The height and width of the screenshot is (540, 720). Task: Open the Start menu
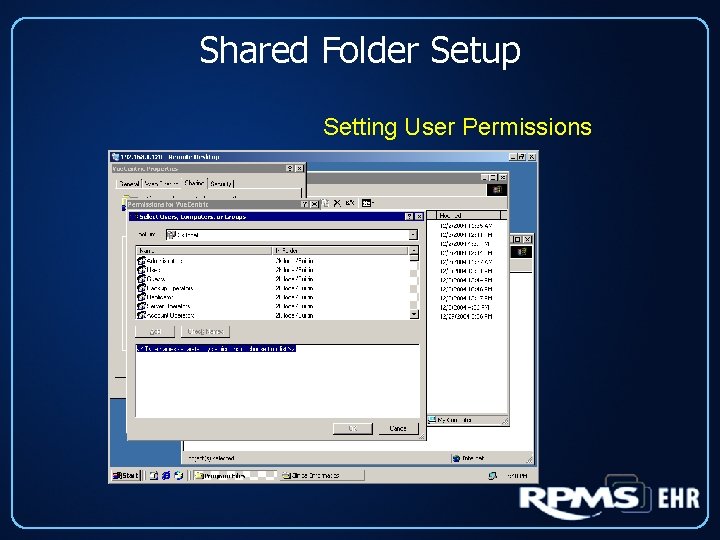click(x=126, y=475)
